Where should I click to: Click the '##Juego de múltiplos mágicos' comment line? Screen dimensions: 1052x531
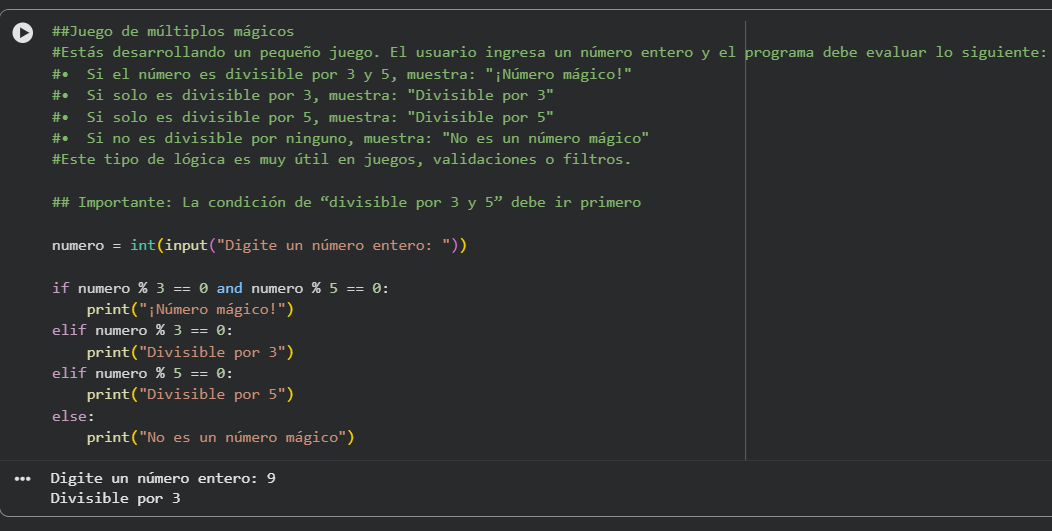(173, 32)
